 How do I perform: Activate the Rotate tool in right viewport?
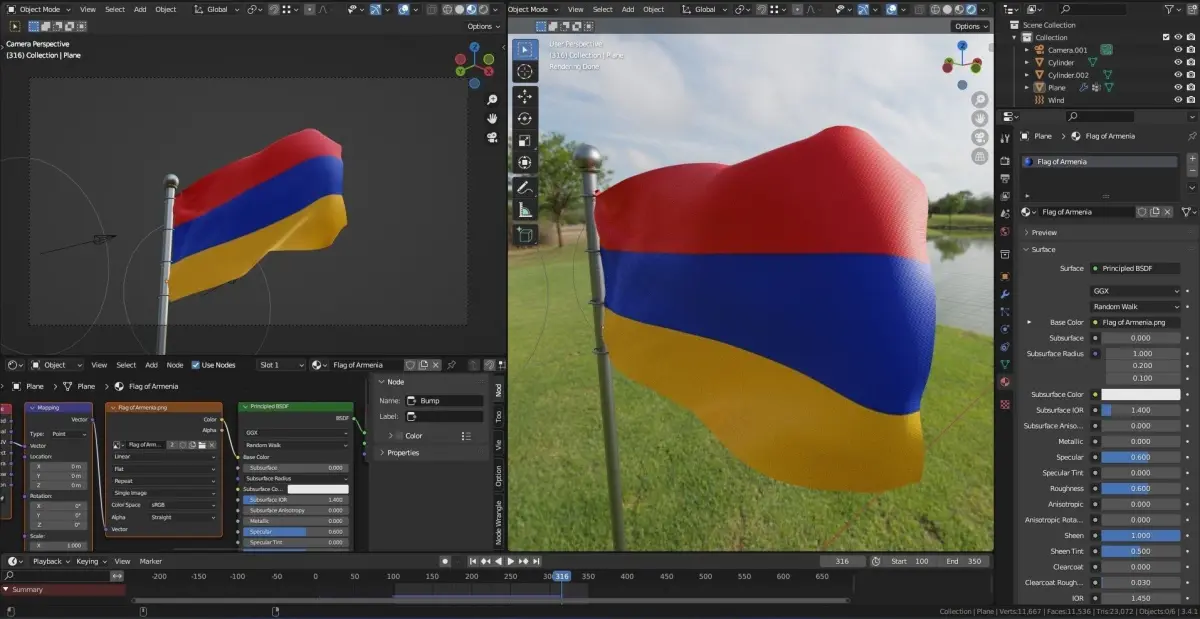525,119
